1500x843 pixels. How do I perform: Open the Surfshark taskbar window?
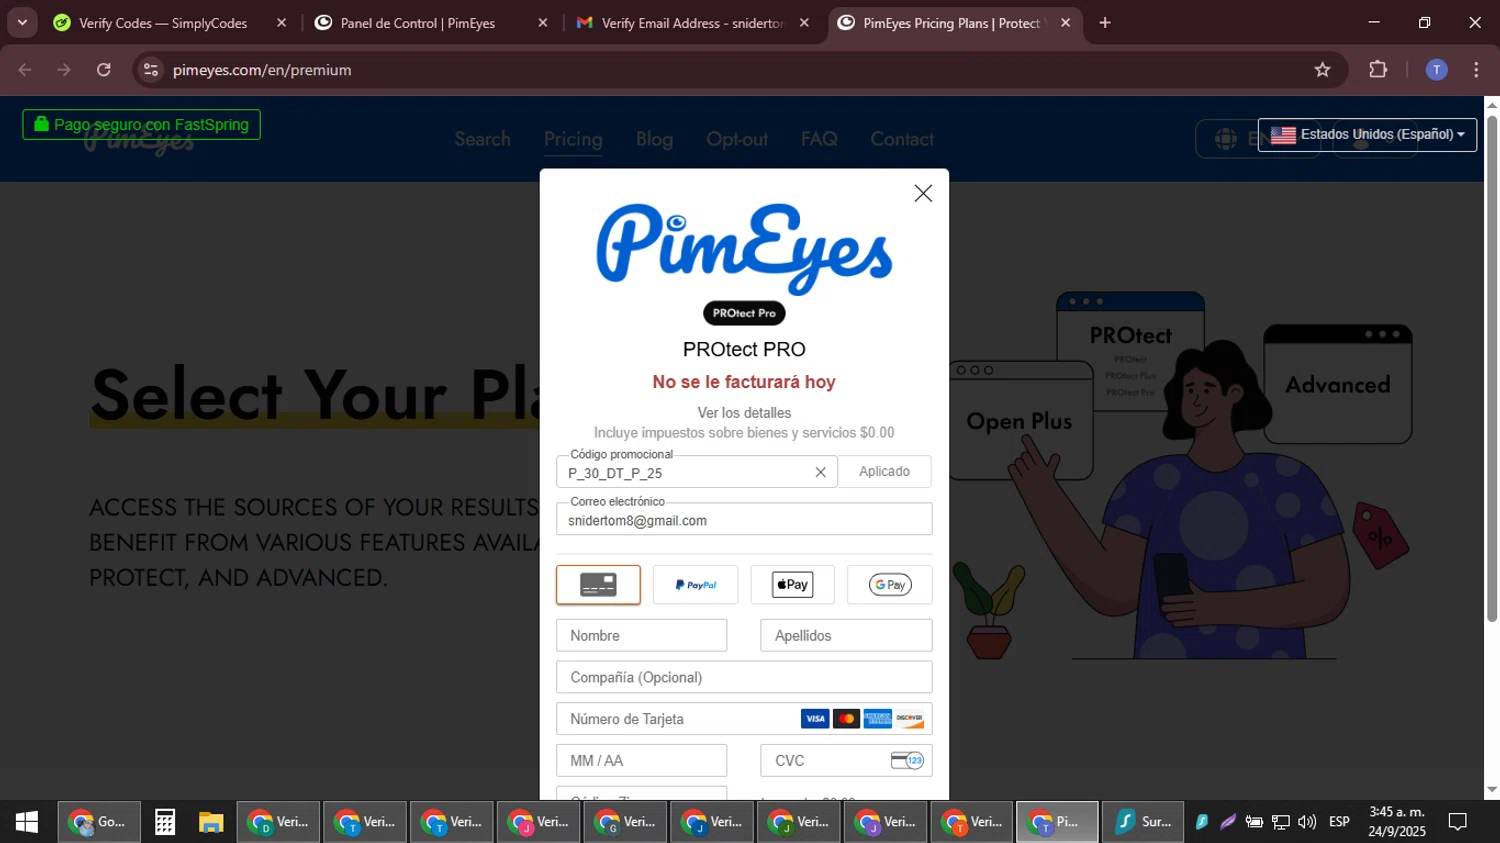point(1143,822)
